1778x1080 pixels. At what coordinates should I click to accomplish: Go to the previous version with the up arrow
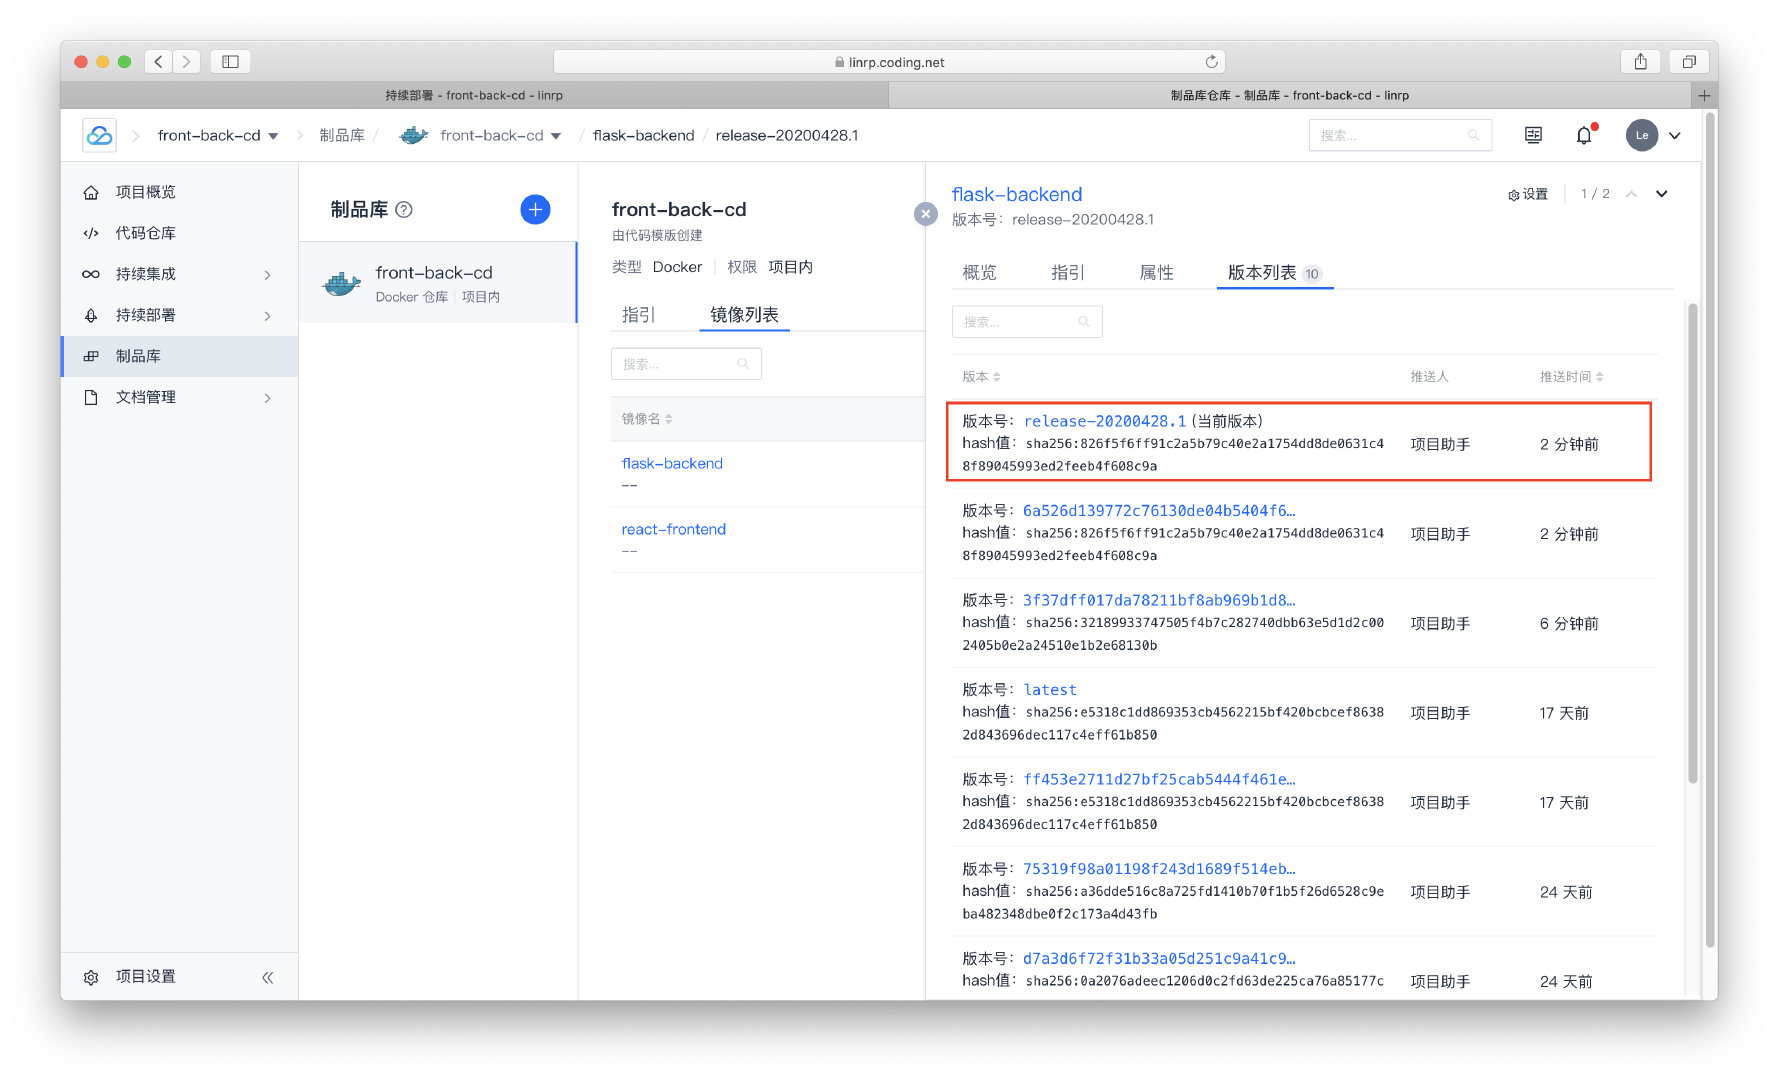pos(1631,194)
